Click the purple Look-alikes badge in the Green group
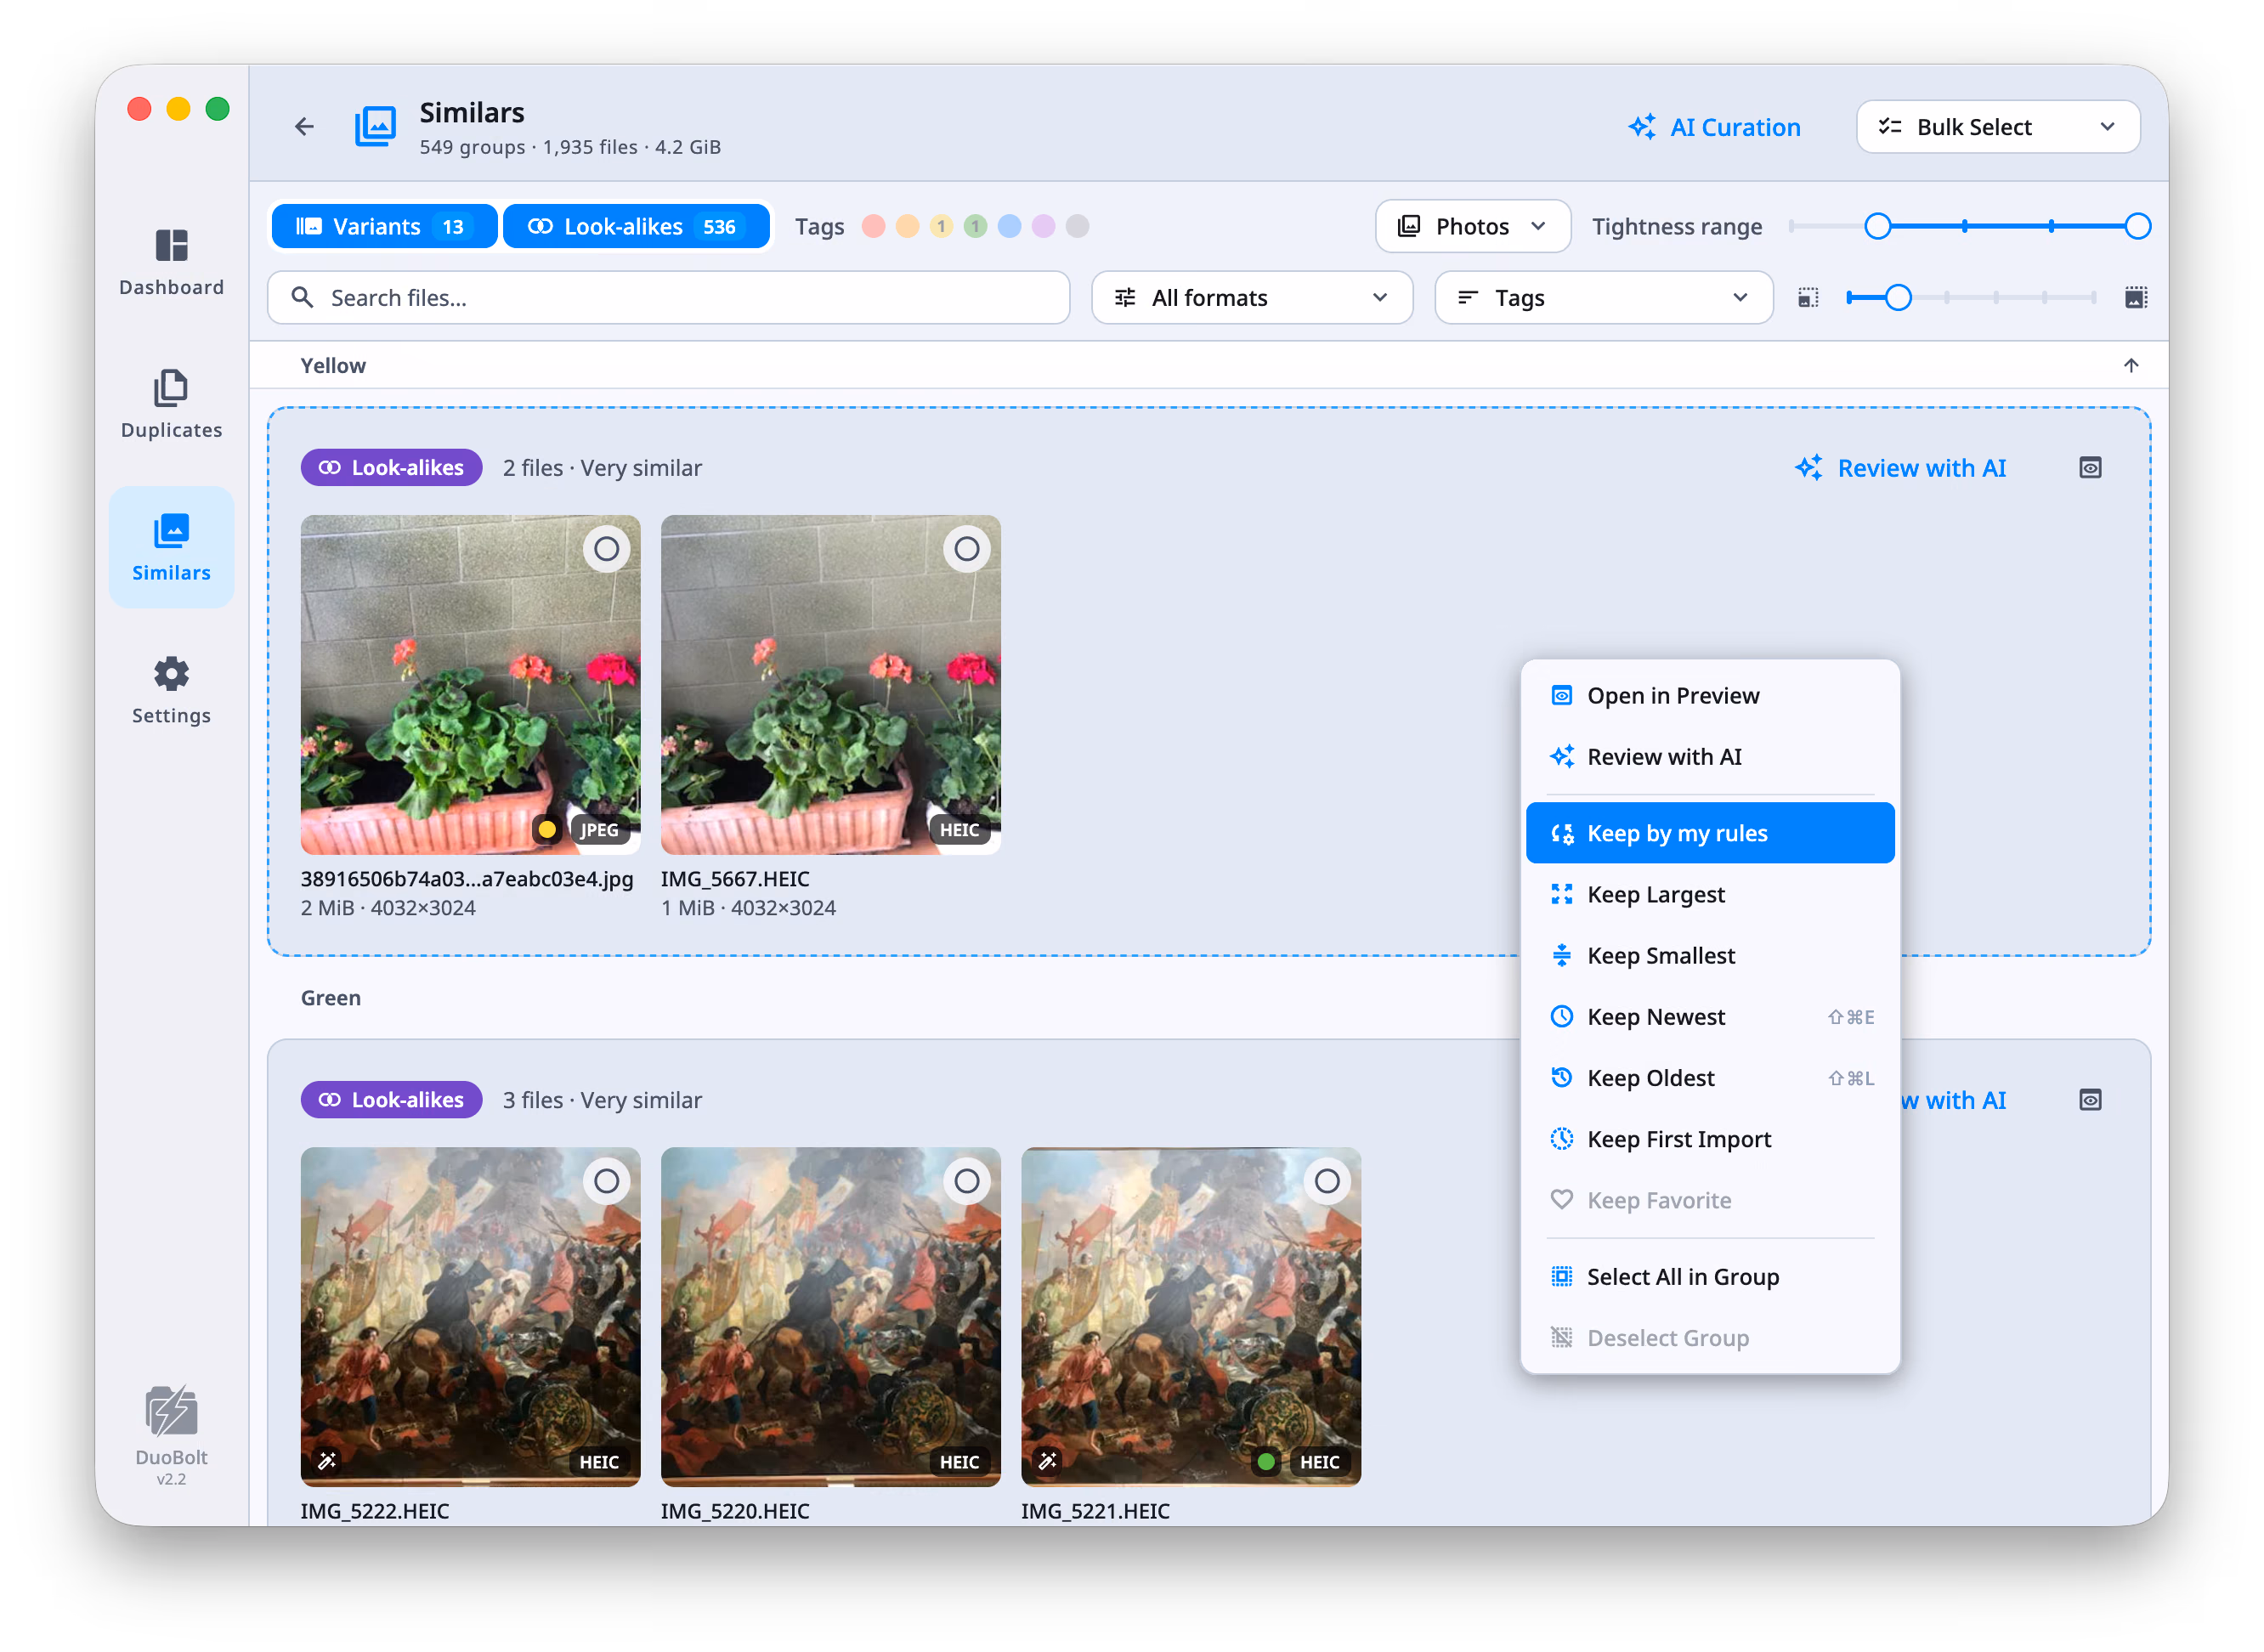The height and width of the screenshot is (1652, 2264). pyautogui.click(x=391, y=1099)
